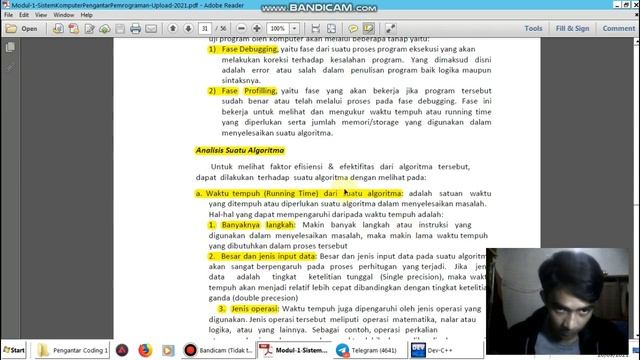Click the dark red triangle taskbar icon
This screenshot has width=640, height=360.
click(122, 350)
